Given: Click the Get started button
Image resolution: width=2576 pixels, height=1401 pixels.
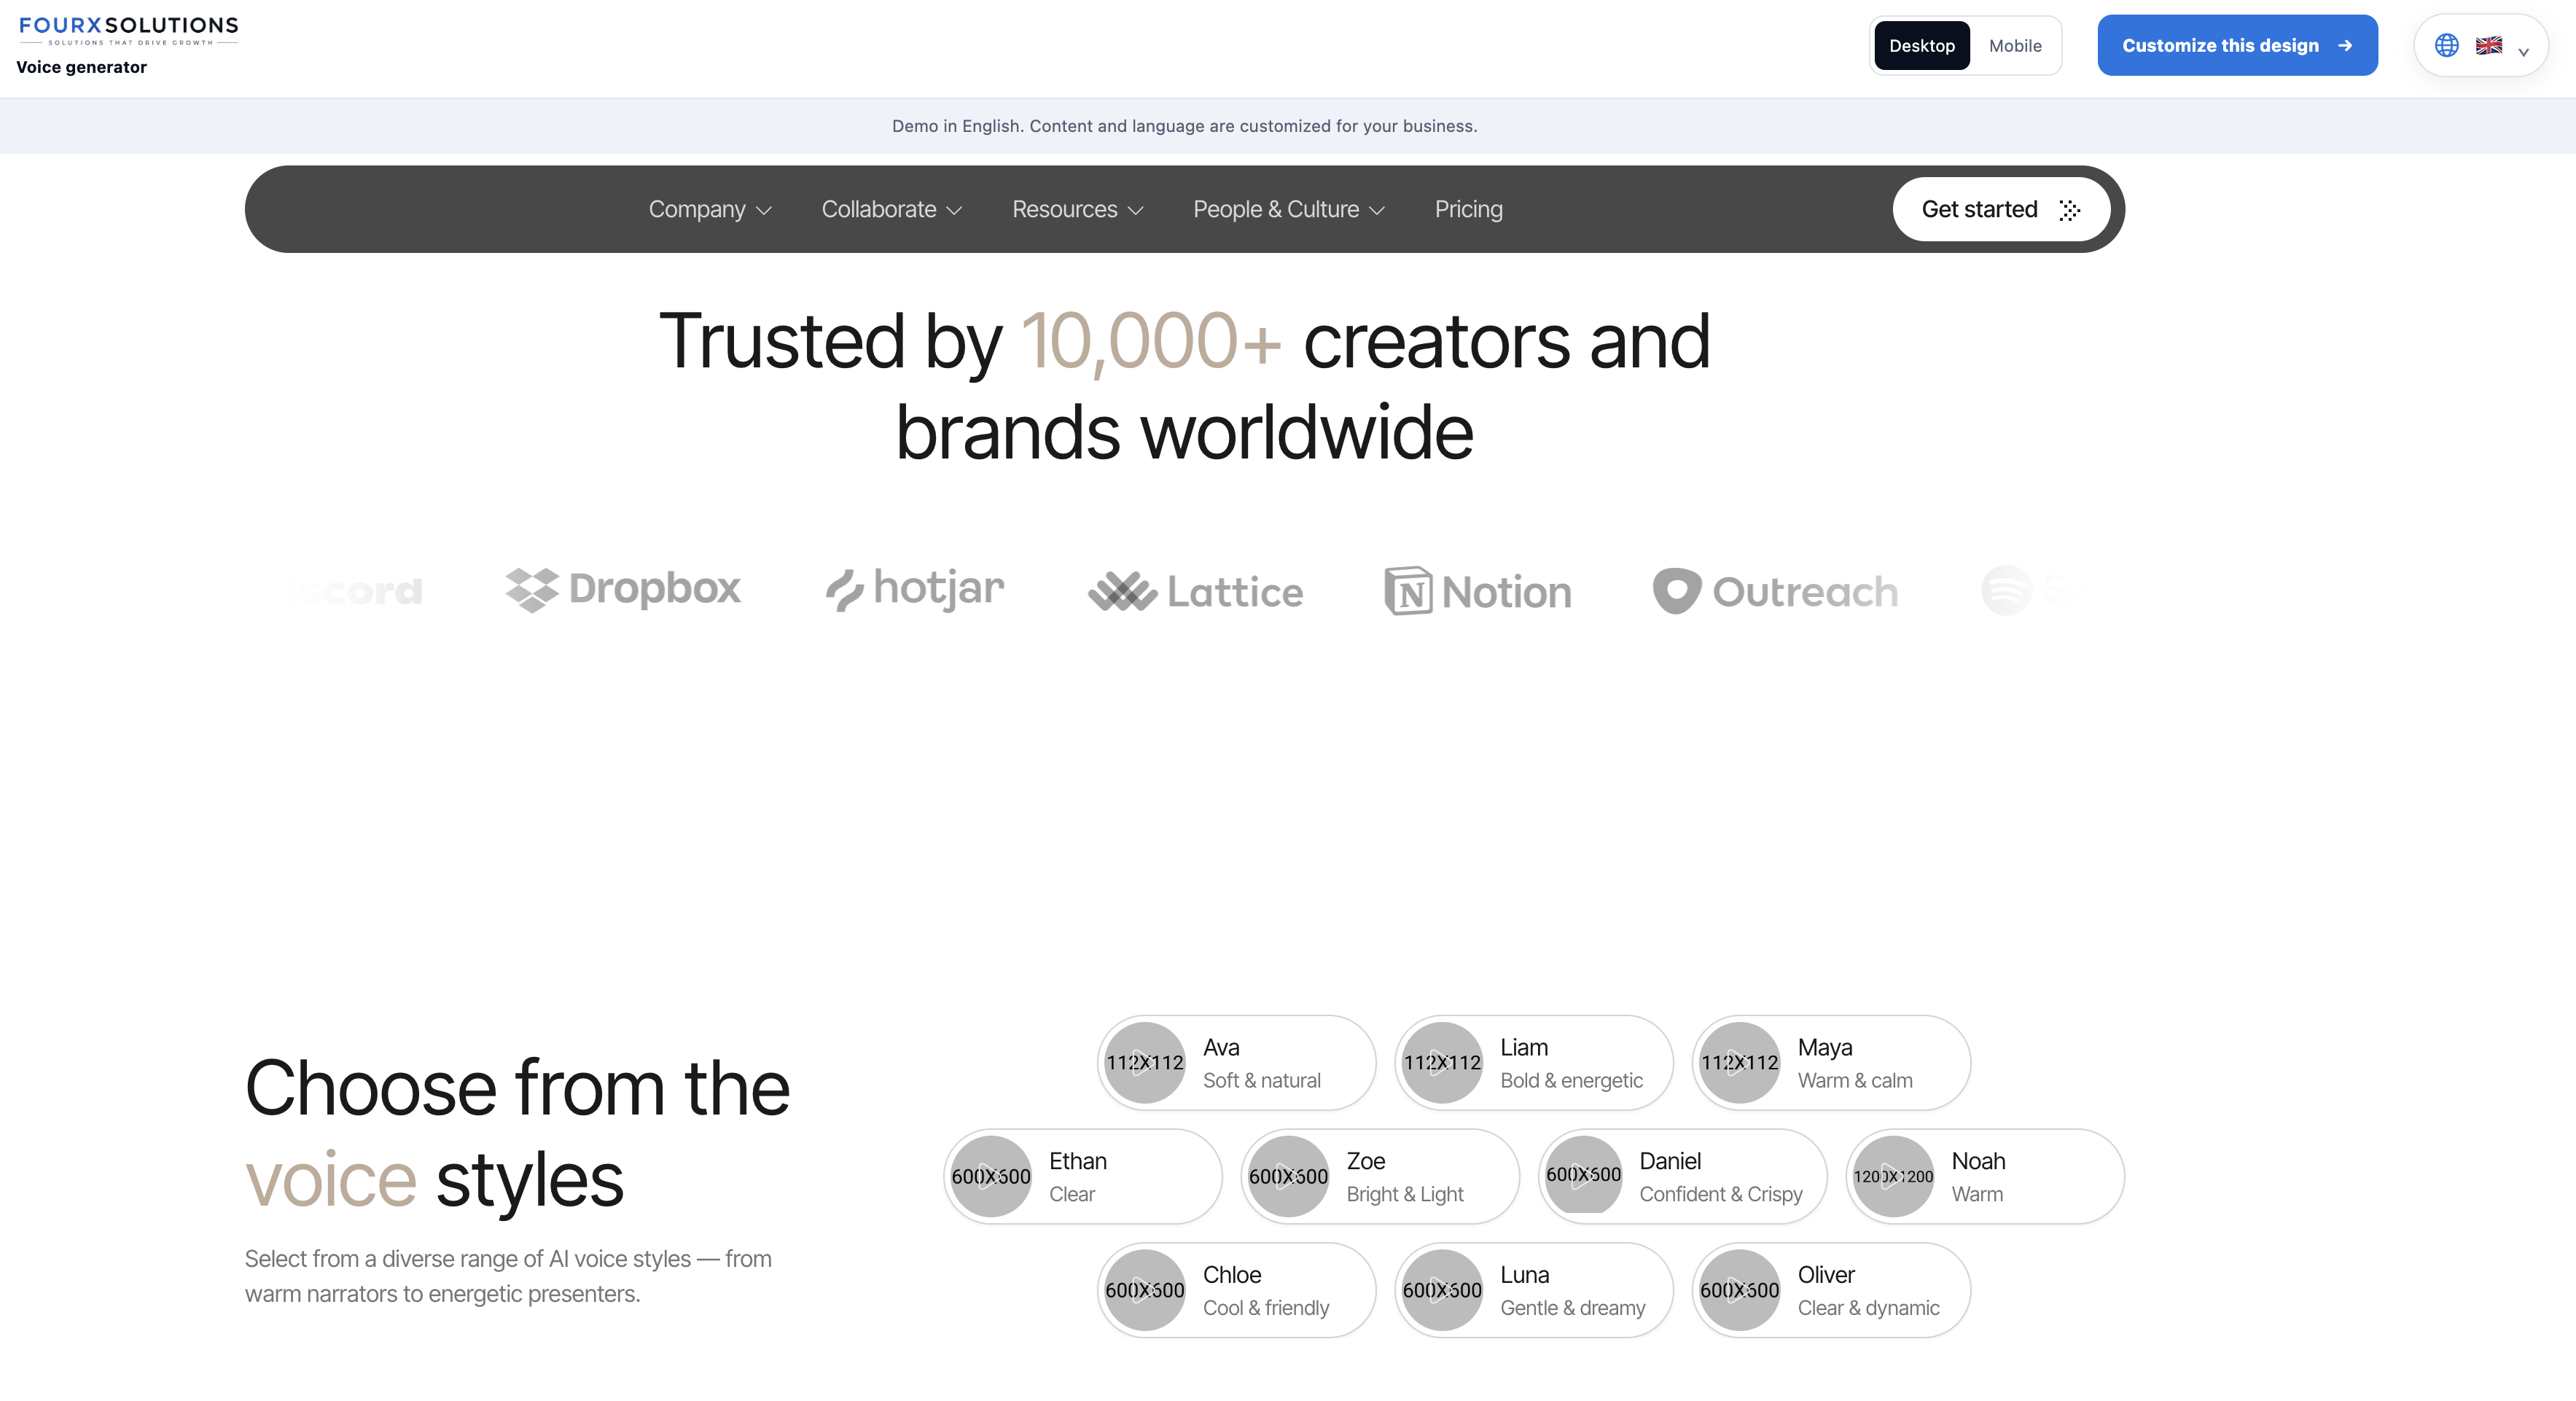Looking at the screenshot, I should coord(2001,209).
